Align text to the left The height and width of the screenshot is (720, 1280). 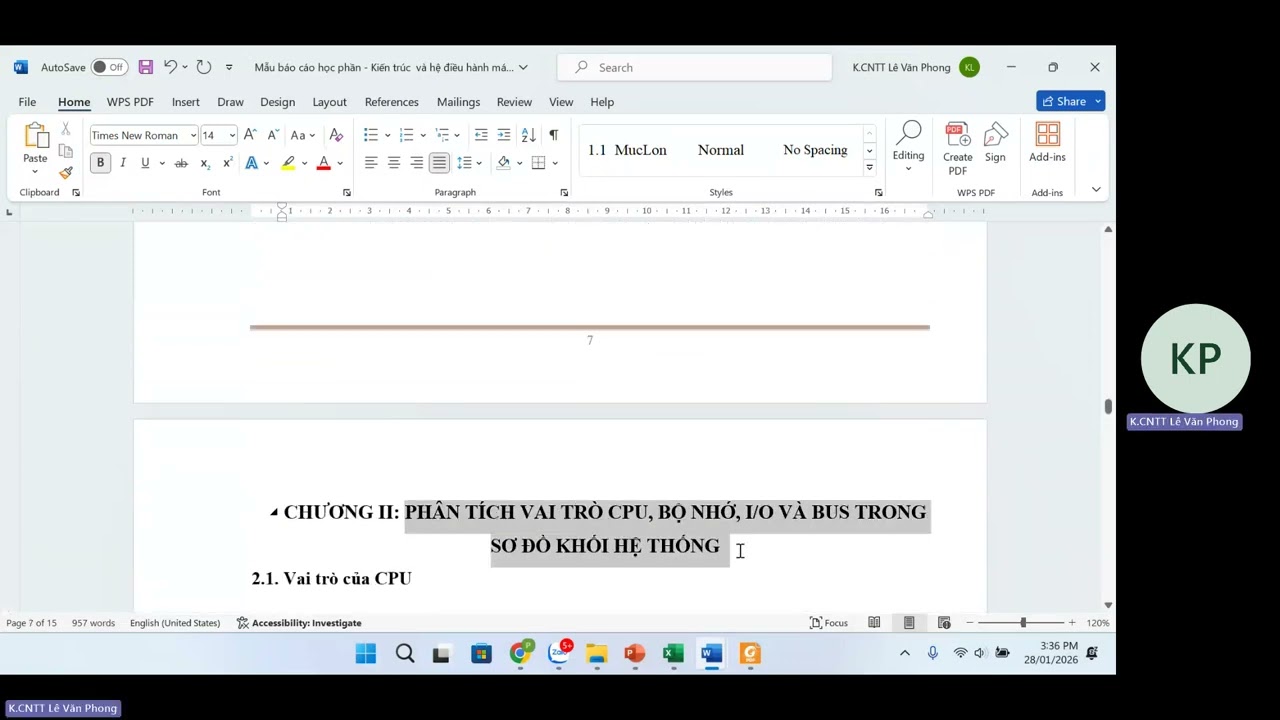(371, 163)
